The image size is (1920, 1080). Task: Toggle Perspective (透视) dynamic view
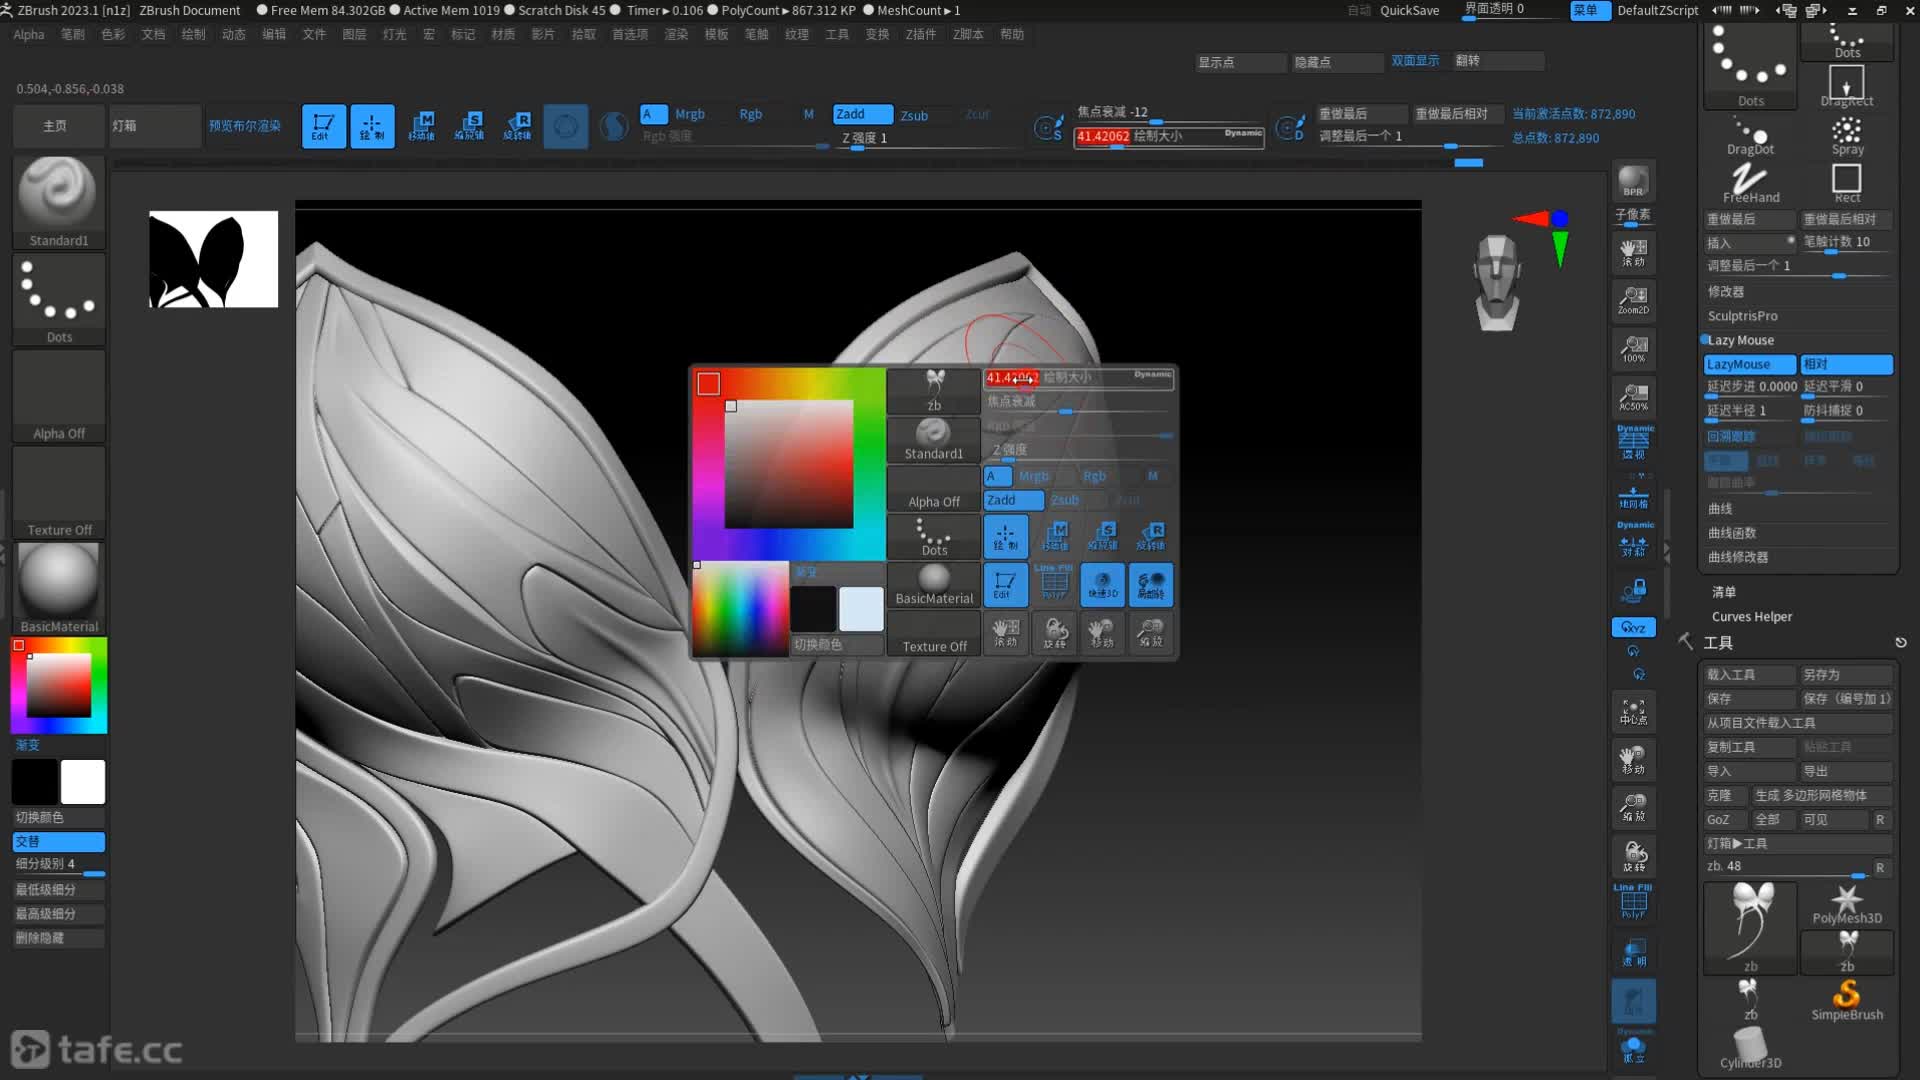tap(1633, 443)
